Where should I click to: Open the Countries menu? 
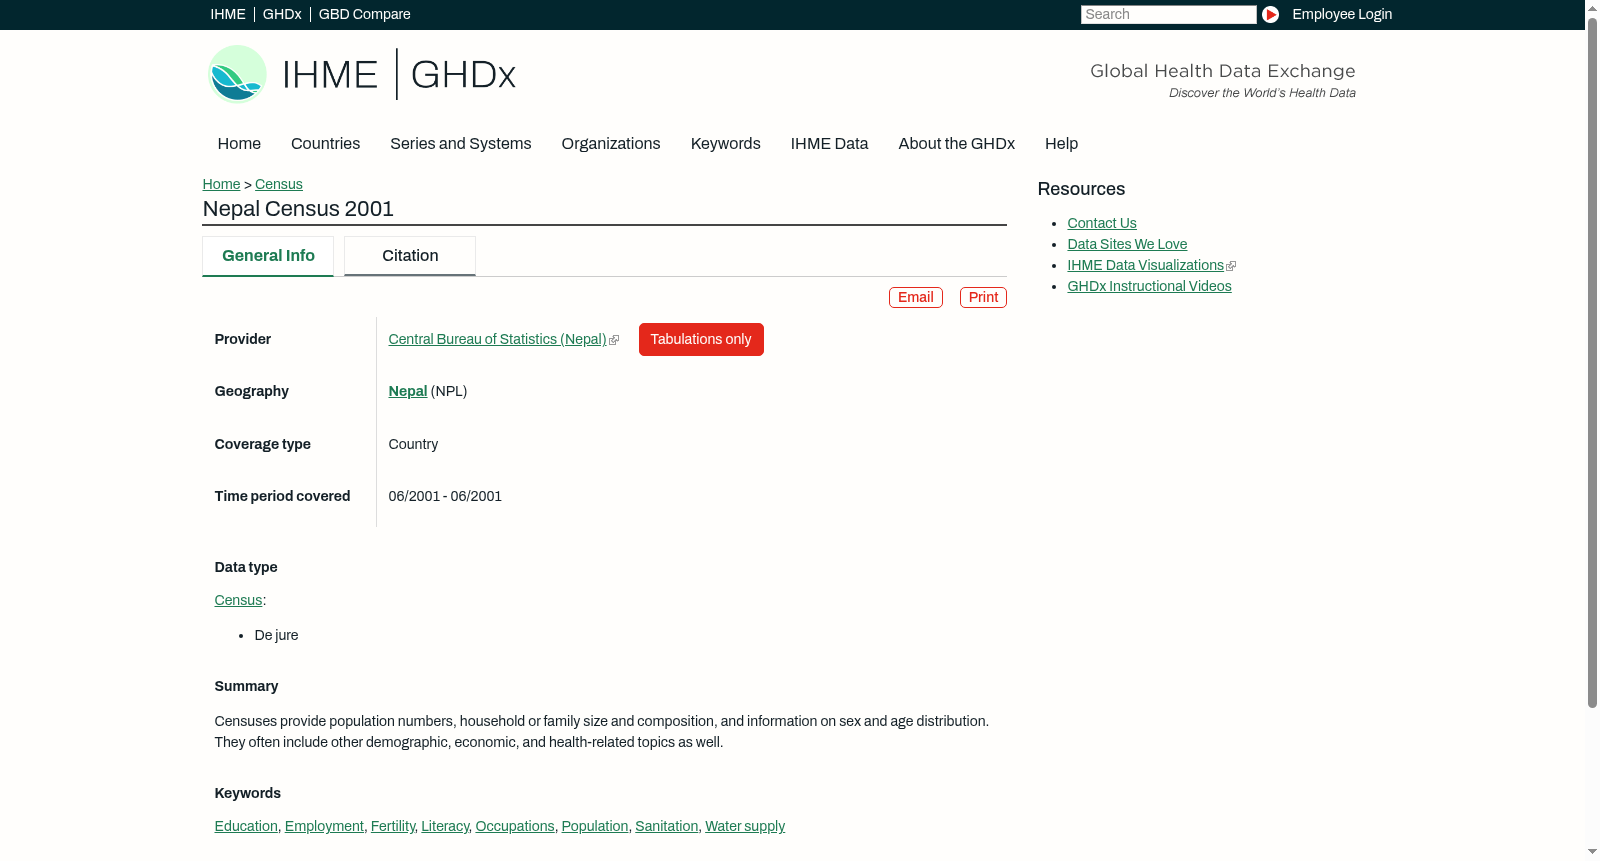(325, 143)
